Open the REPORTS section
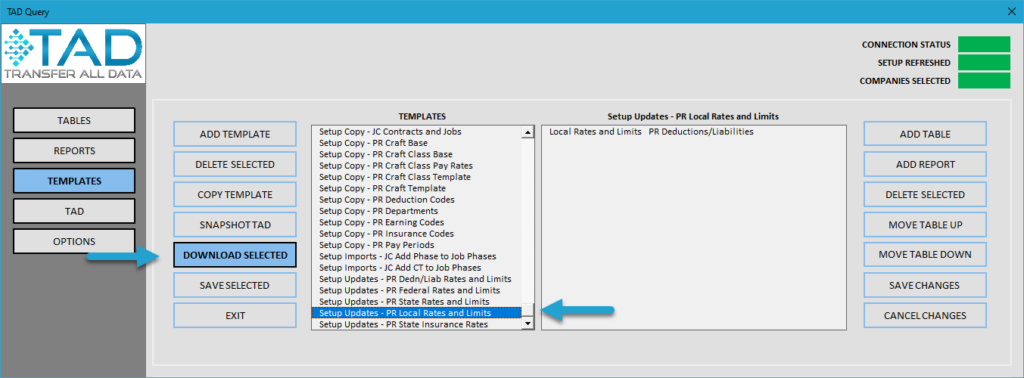The width and height of the screenshot is (1024, 378). coord(74,151)
